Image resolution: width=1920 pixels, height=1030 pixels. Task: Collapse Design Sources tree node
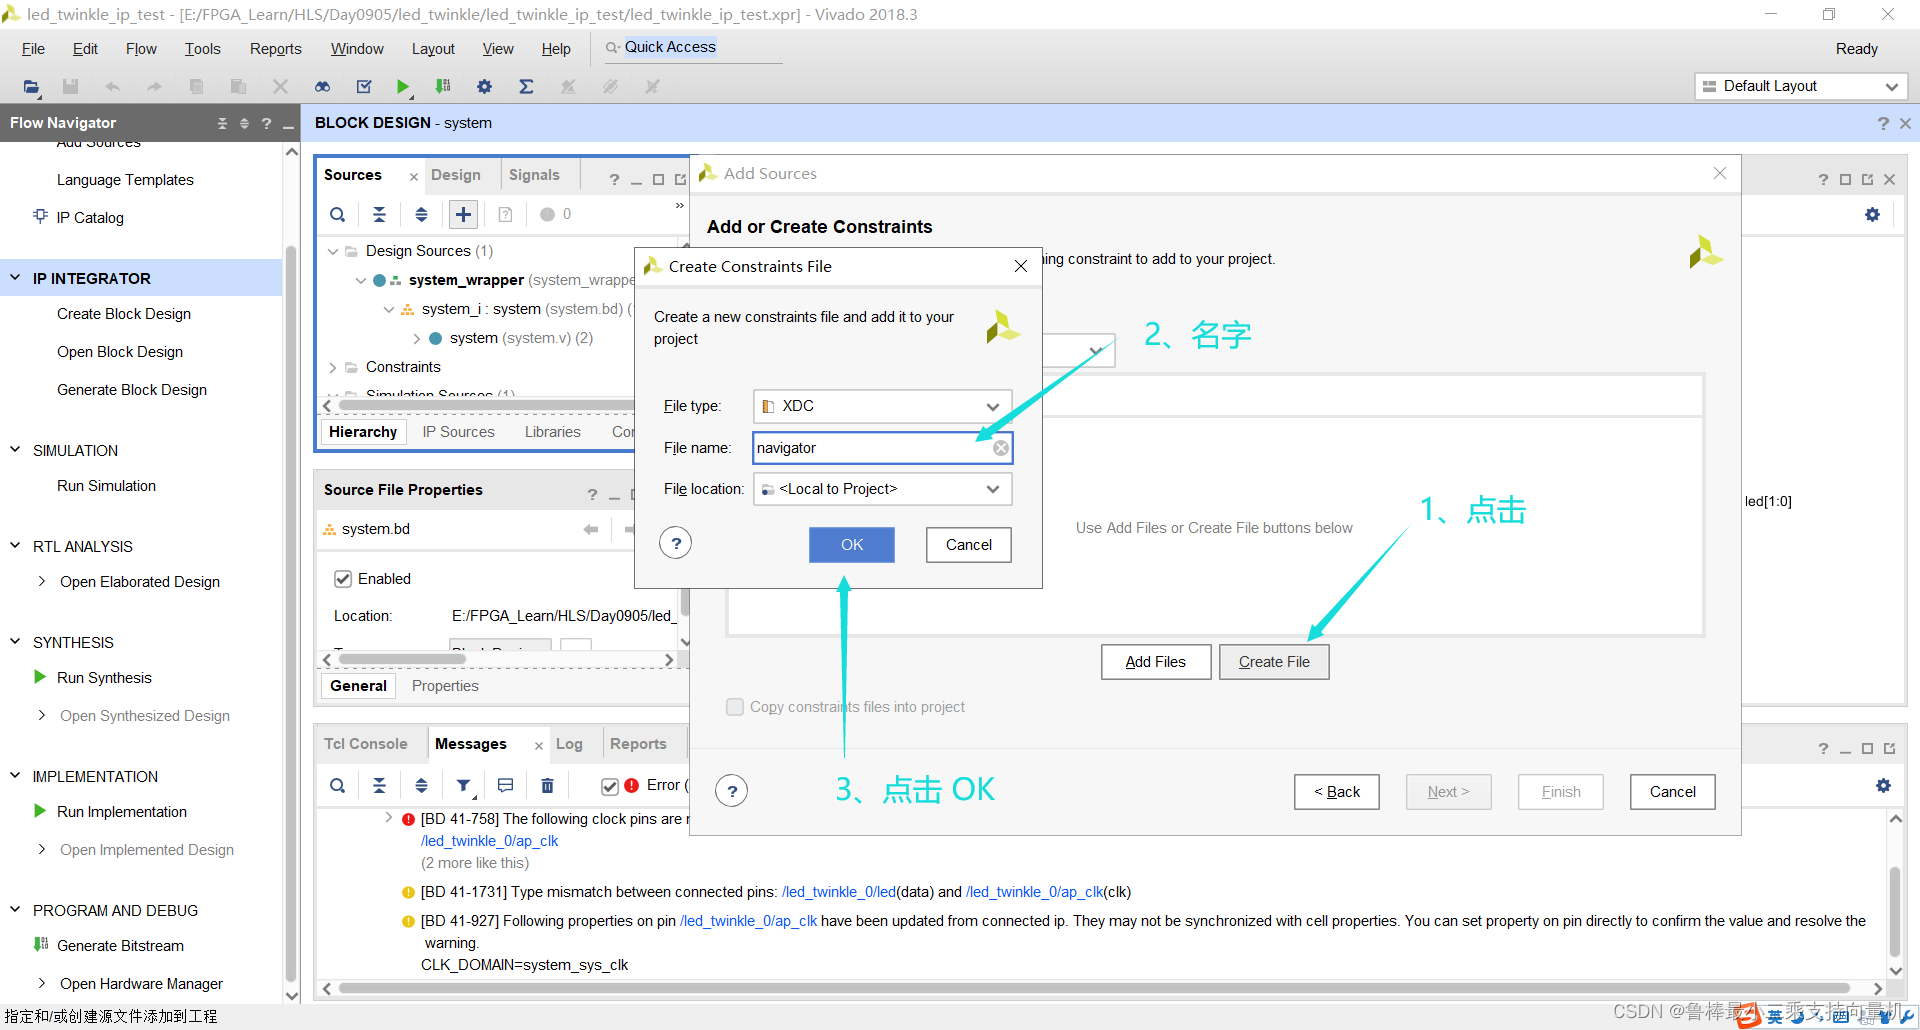click(x=332, y=251)
